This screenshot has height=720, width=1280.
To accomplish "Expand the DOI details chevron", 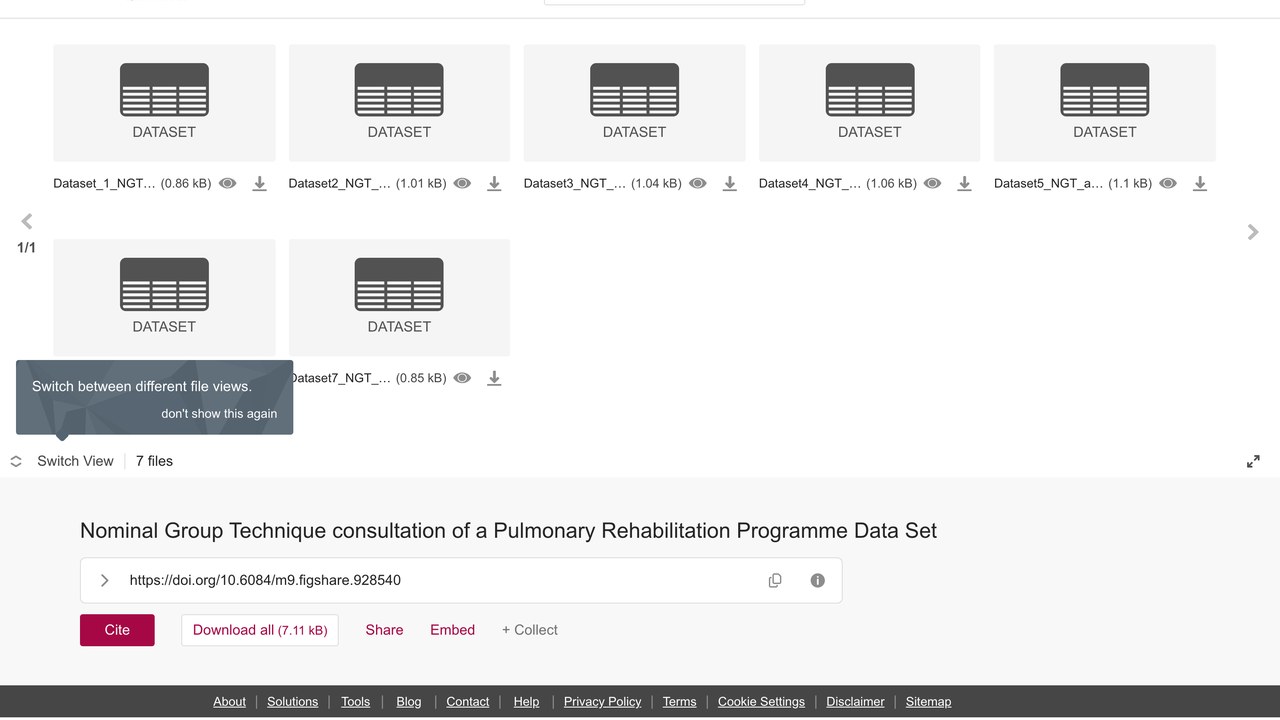I will click(x=104, y=580).
